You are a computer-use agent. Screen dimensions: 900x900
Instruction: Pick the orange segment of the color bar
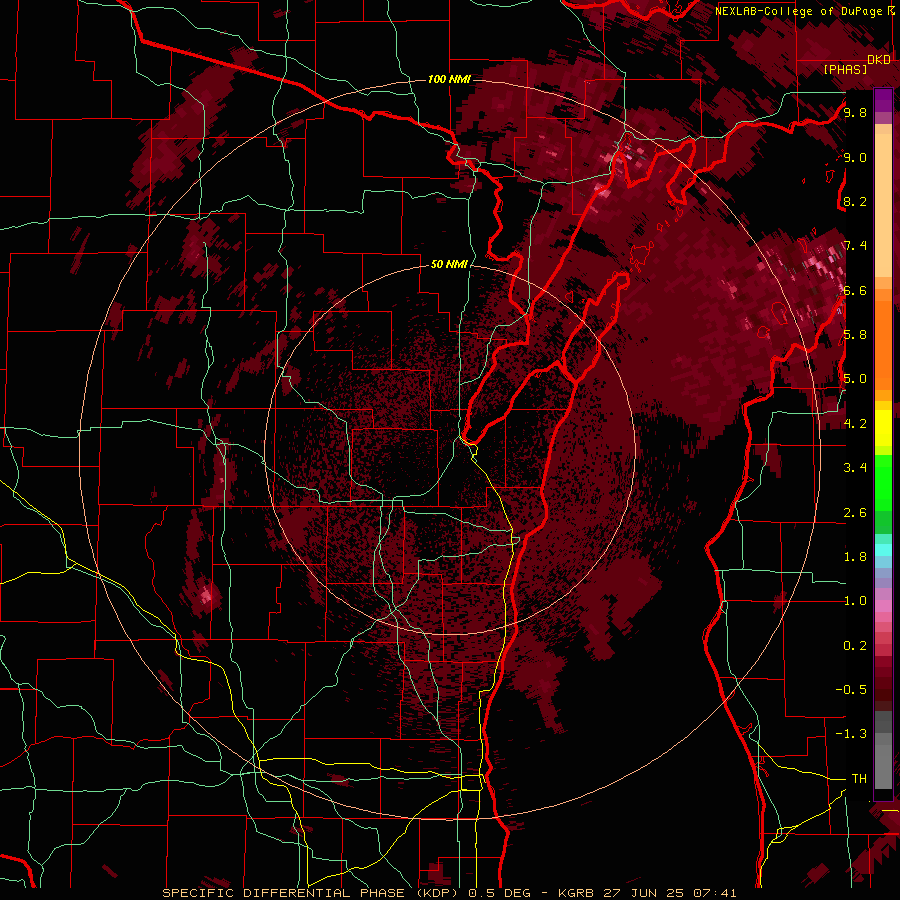[883, 344]
